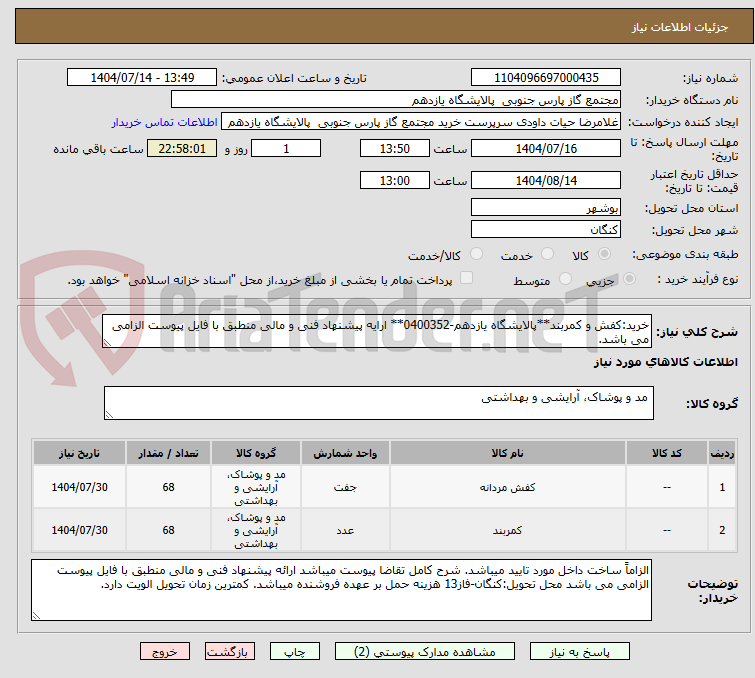Click the remaining time field 22:58:01
Image resolution: width=755 pixels, height=678 pixels.
(x=182, y=148)
